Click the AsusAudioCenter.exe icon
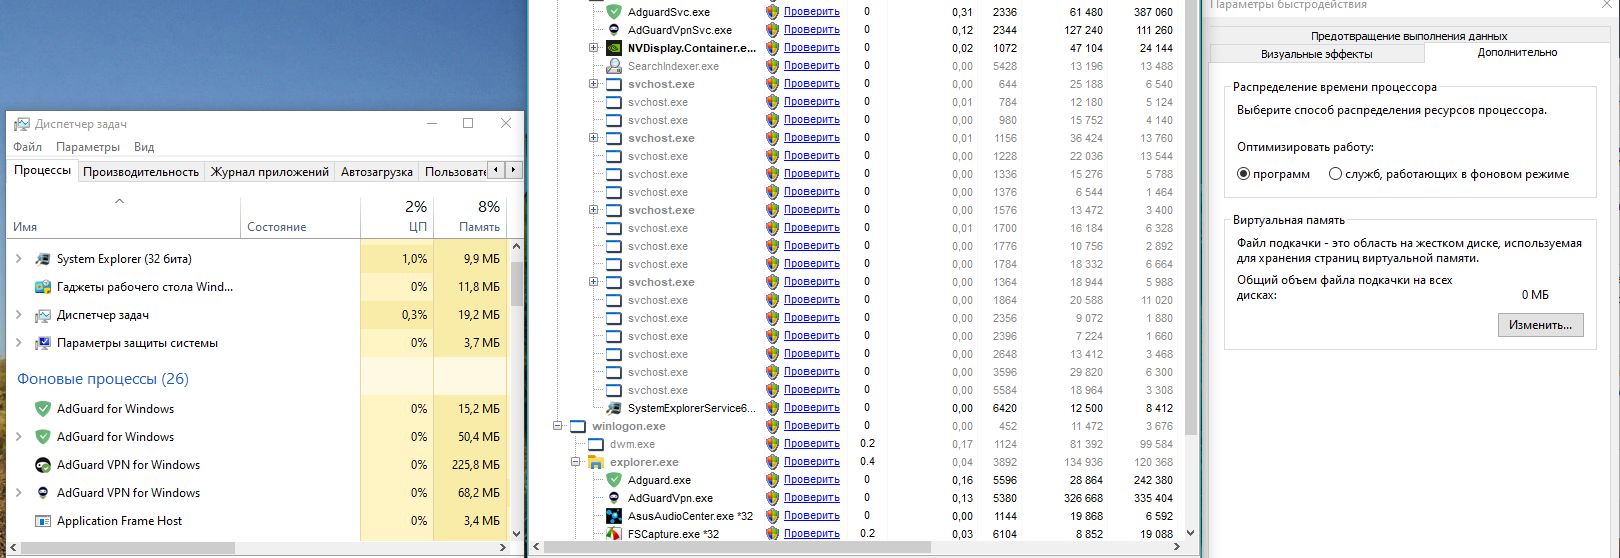 click(x=614, y=516)
